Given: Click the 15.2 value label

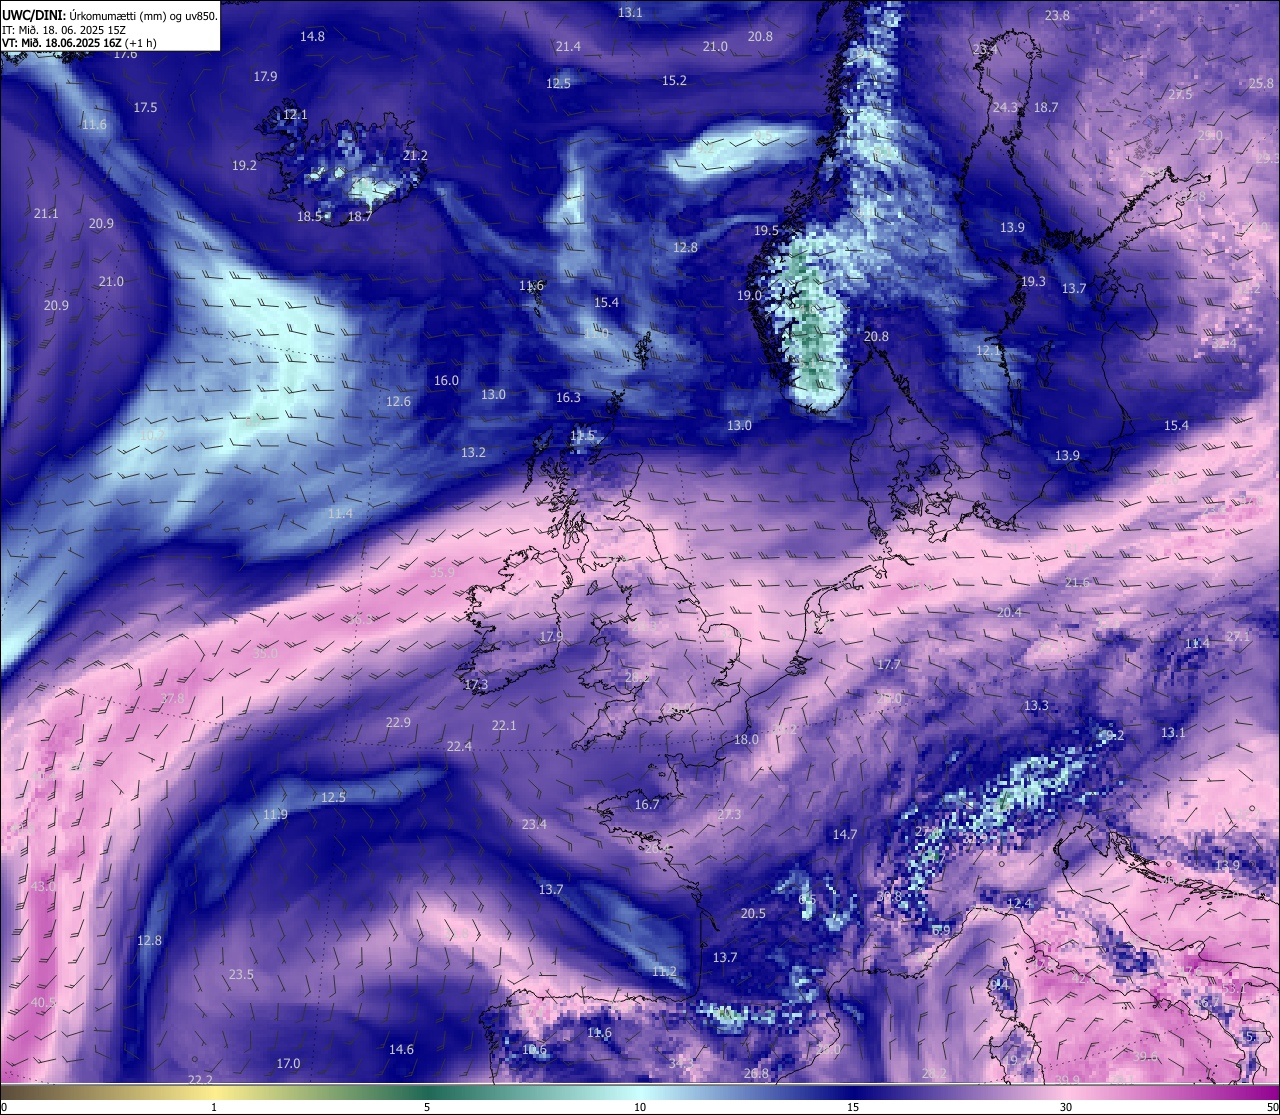Looking at the screenshot, I should click(674, 81).
